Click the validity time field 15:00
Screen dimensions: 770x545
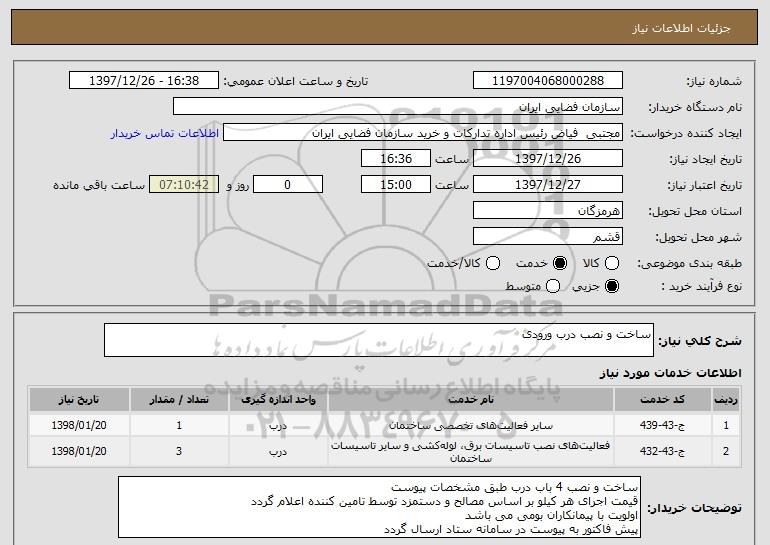396,185
